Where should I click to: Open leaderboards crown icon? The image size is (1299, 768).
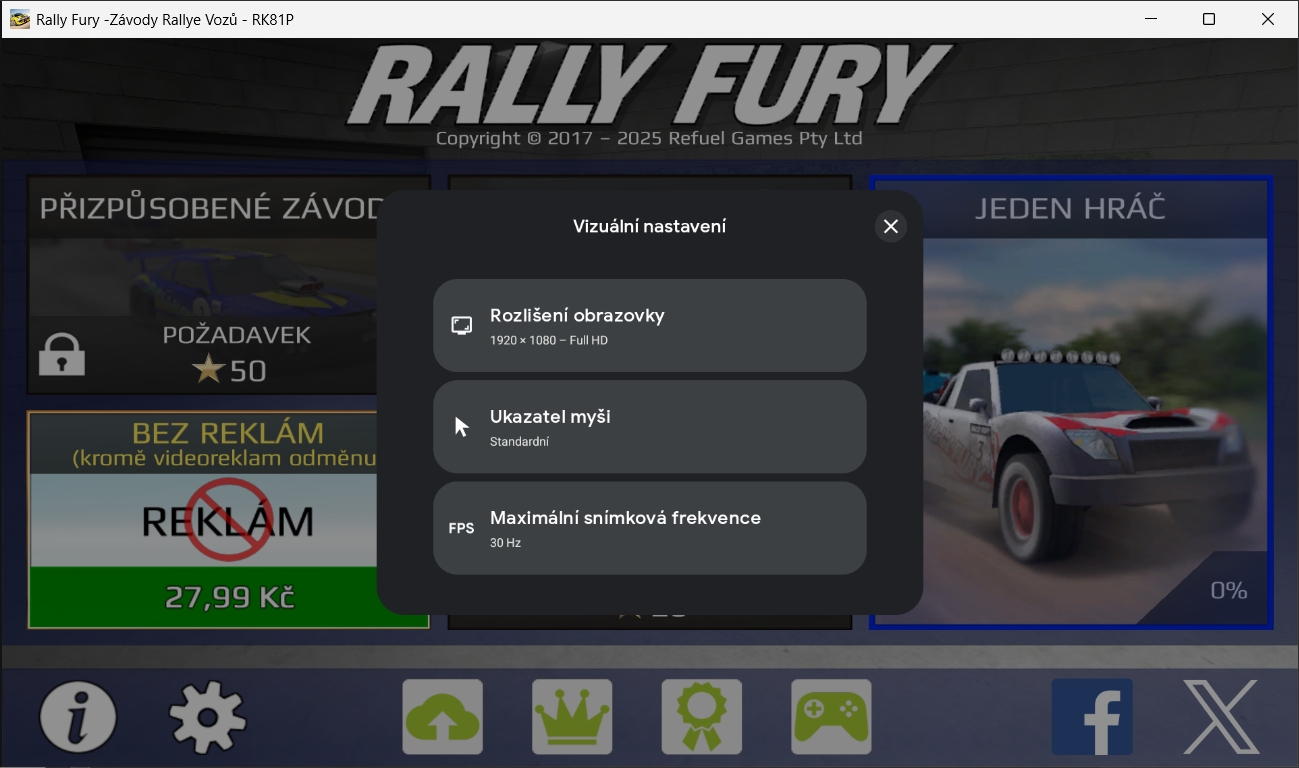(572, 717)
